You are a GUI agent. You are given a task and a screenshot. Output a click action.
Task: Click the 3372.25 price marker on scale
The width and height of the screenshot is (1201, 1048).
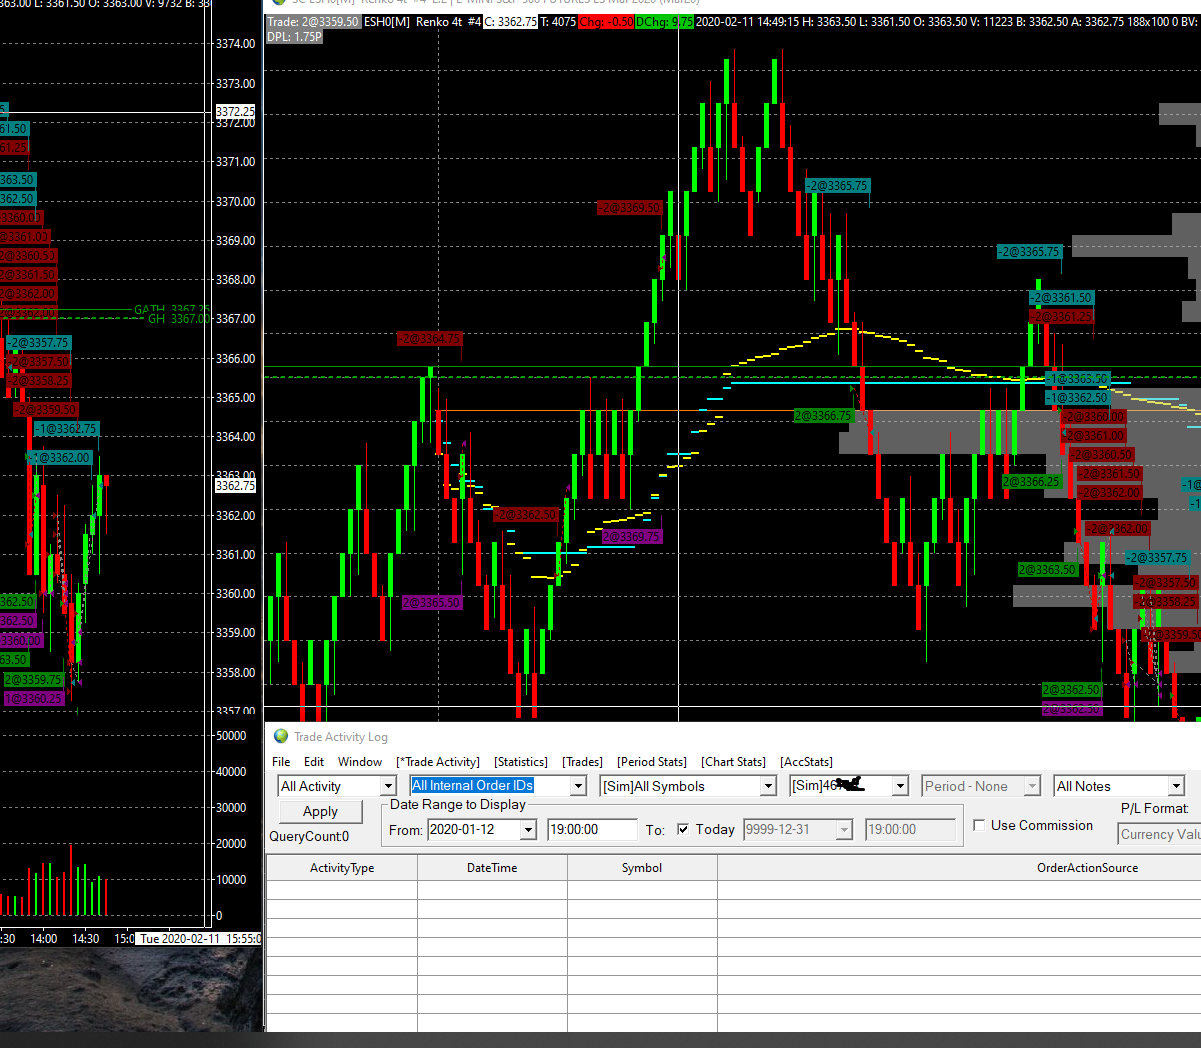click(x=236, y=112)
